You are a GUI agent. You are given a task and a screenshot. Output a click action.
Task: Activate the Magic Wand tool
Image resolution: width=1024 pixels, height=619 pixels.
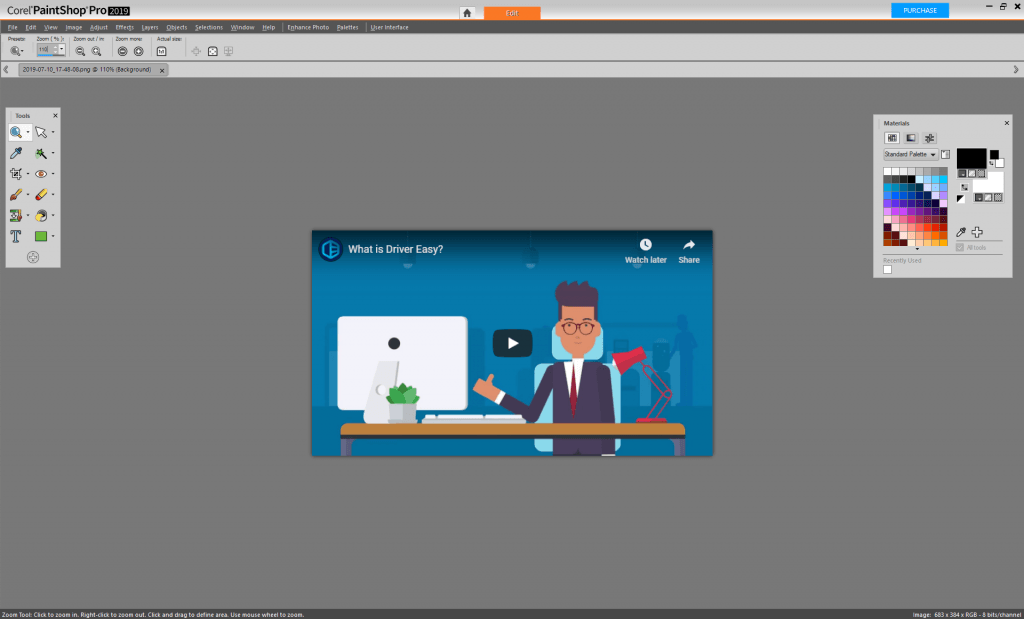pos(41,153)
